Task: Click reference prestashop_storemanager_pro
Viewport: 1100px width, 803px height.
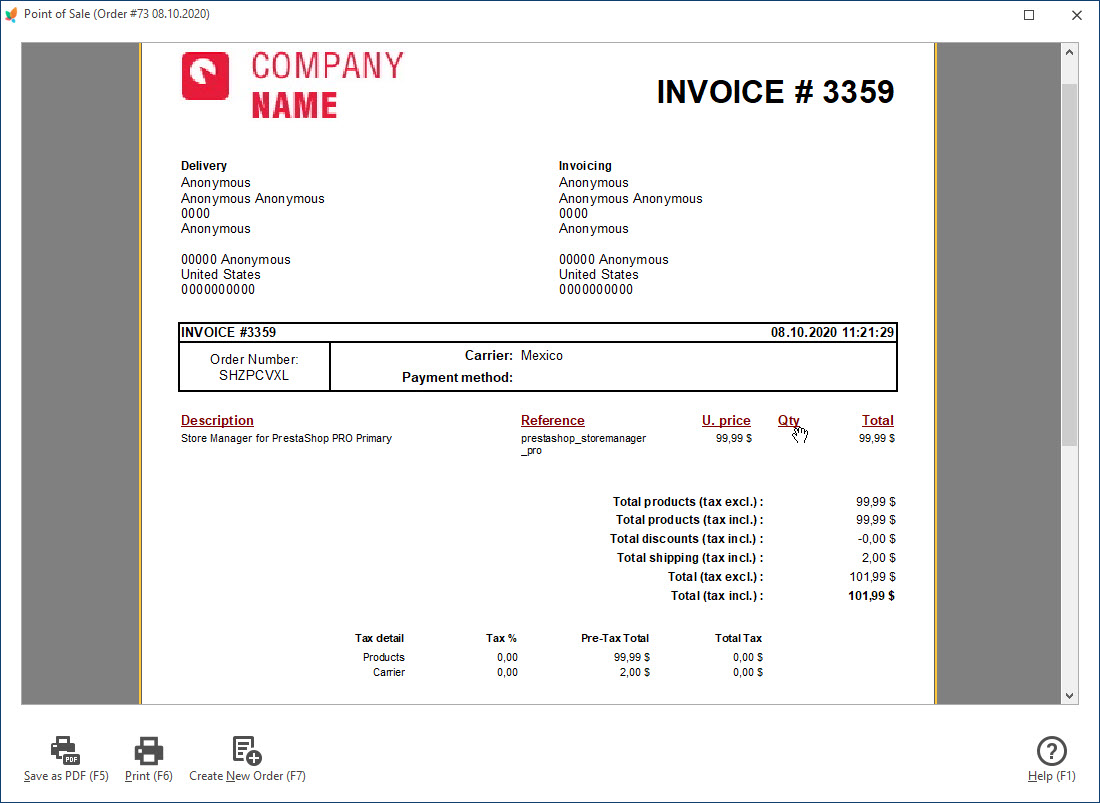Action: [x=583, y=444]
